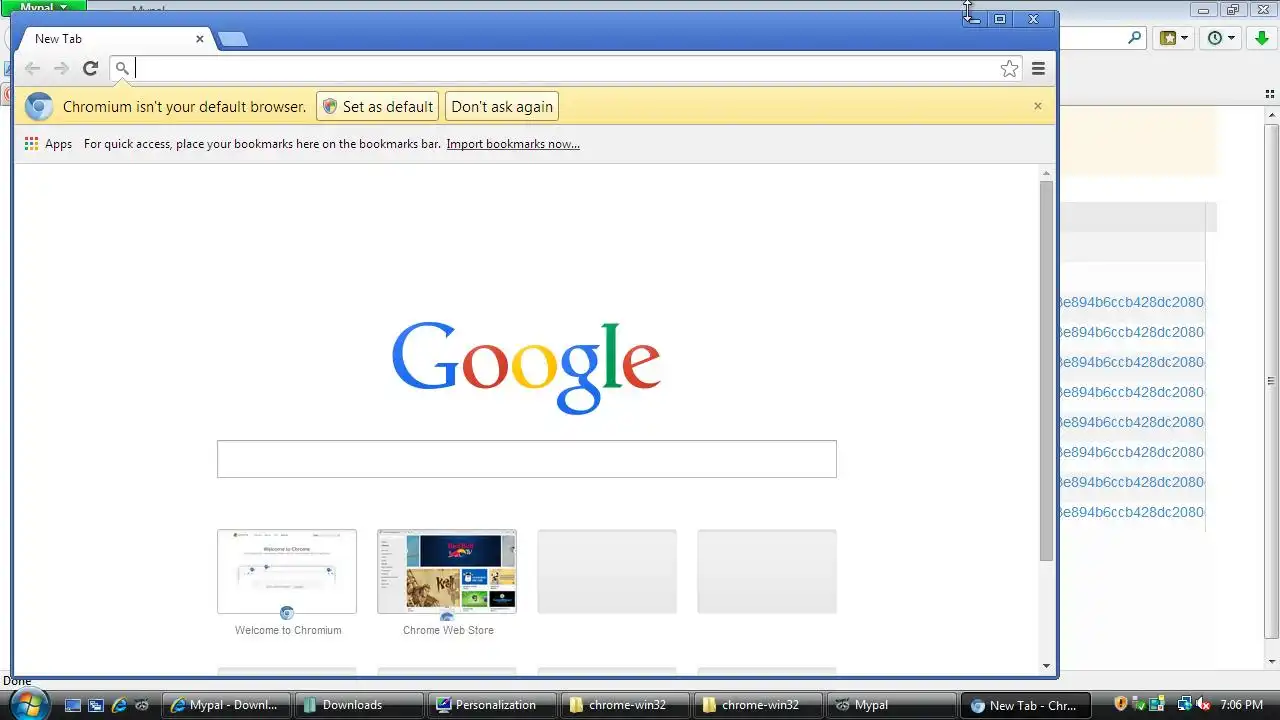Click the Mypal search magnifier icon

pyautogui.click(x=1134, y=38)
